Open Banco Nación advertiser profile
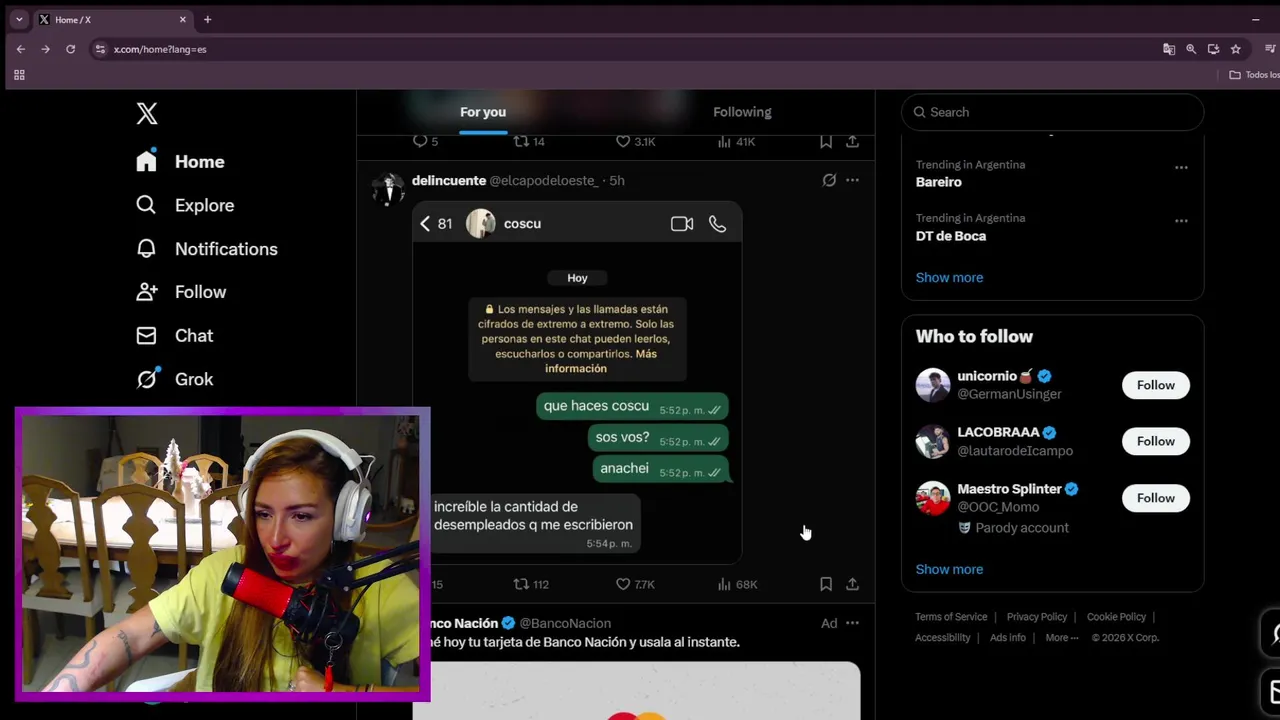This screenshot has width=1280, height=720. tap(464, 623)
